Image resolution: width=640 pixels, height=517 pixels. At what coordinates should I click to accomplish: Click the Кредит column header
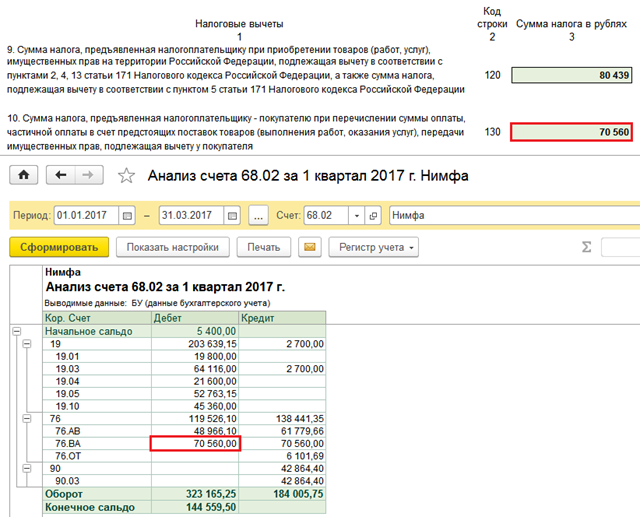point(282,318)
